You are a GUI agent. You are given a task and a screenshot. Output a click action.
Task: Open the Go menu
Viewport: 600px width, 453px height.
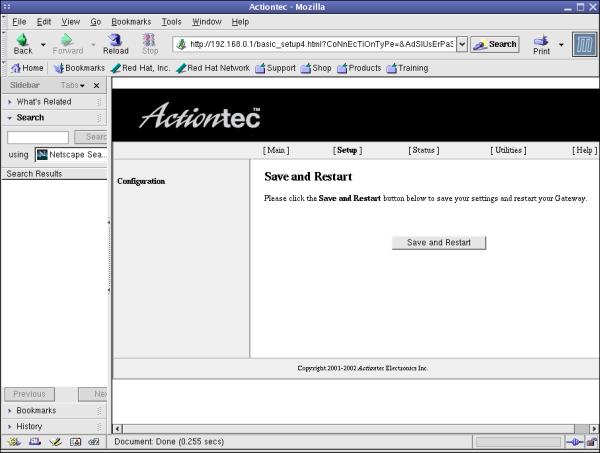tap(96, 22)
